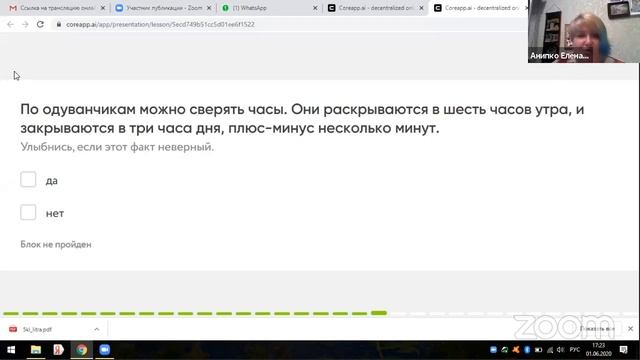Click the 'Улыбнись, если этот факт неверный' hint
The width and height of the screenshot is (640, 360).
click(117, 147)
